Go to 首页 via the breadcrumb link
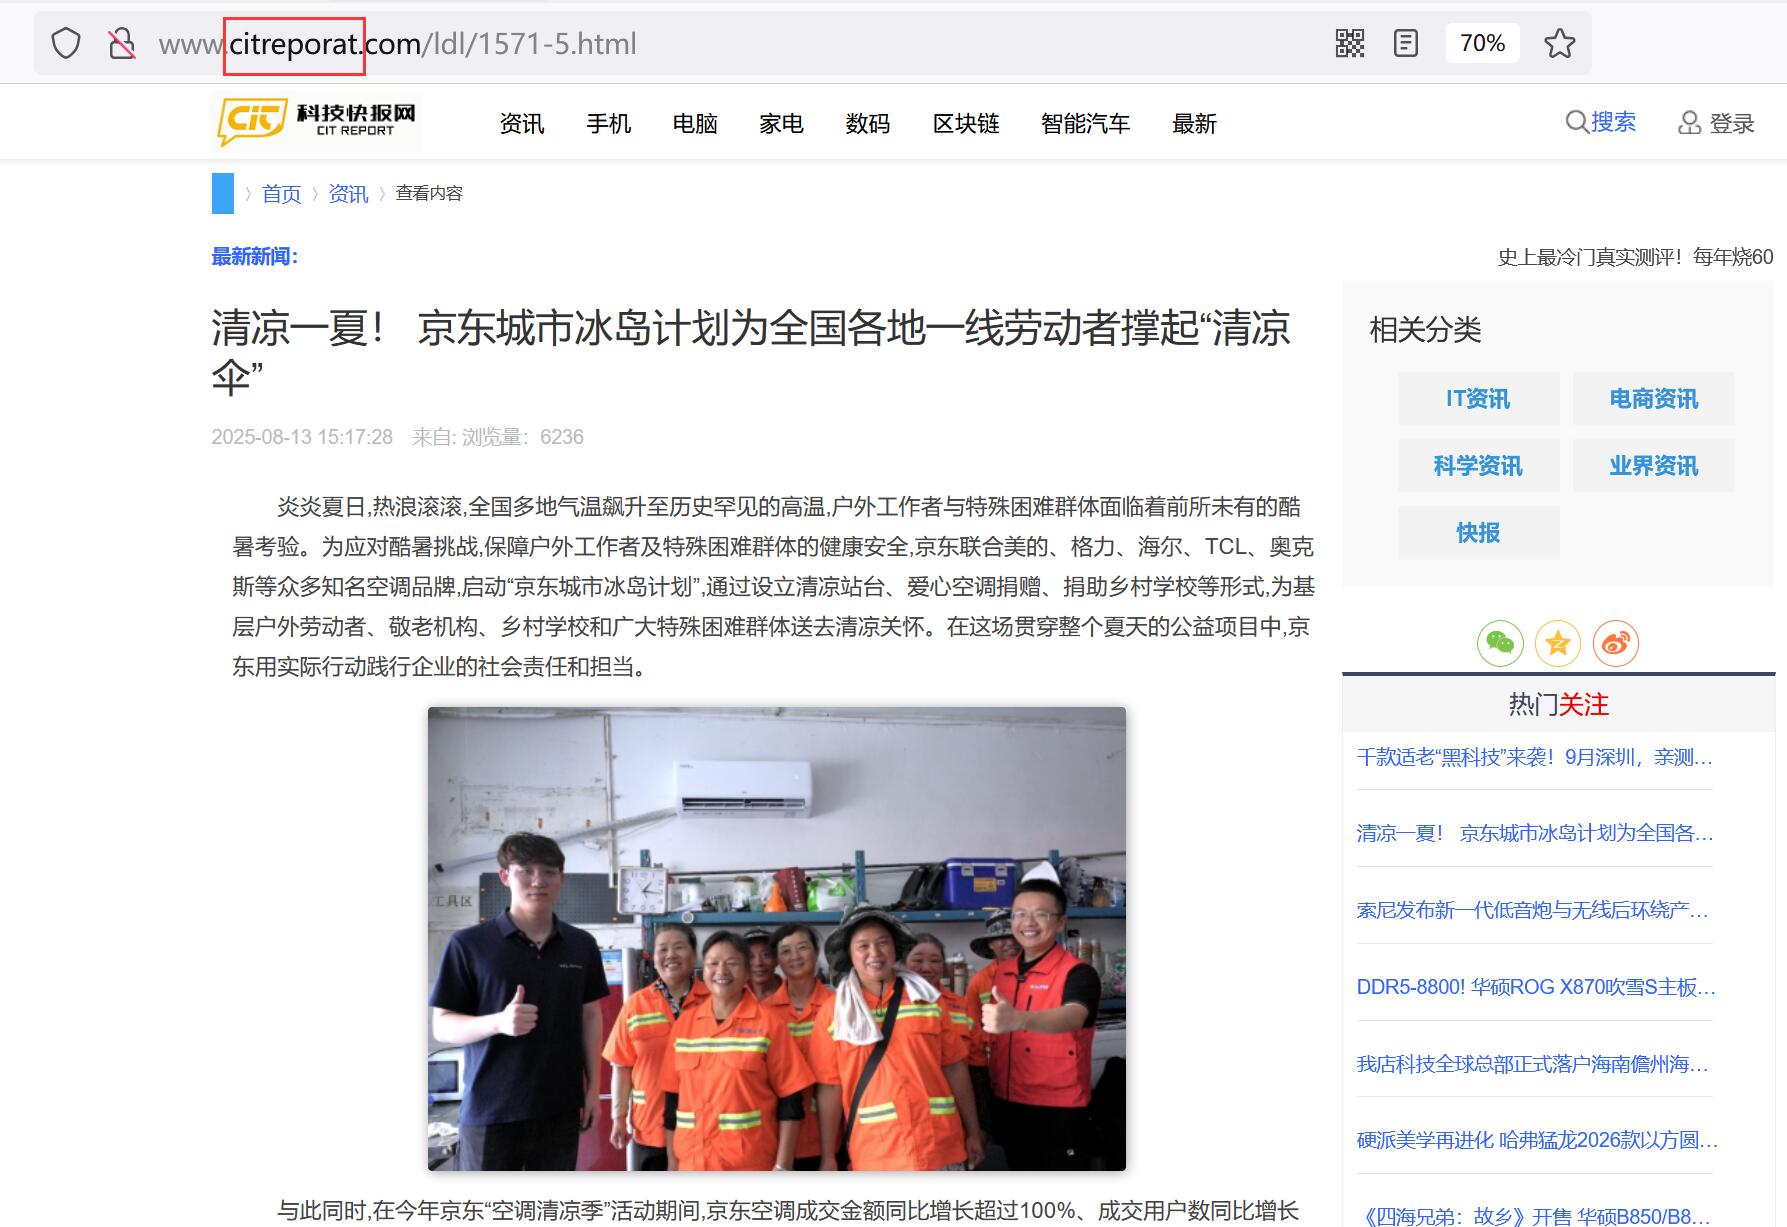This screenshot has height=1227, width=1787. tap(280, 193)
